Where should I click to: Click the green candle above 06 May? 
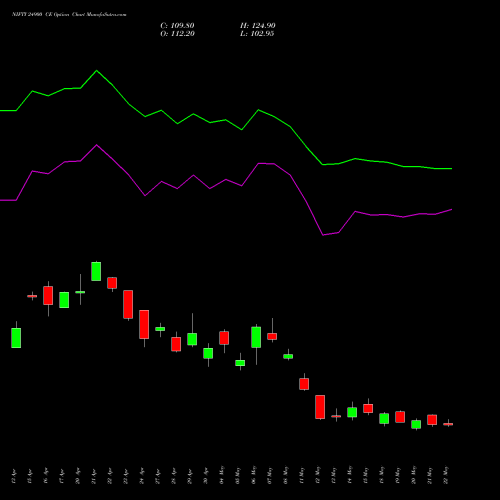pyautogui.click(x=256, y=337)
